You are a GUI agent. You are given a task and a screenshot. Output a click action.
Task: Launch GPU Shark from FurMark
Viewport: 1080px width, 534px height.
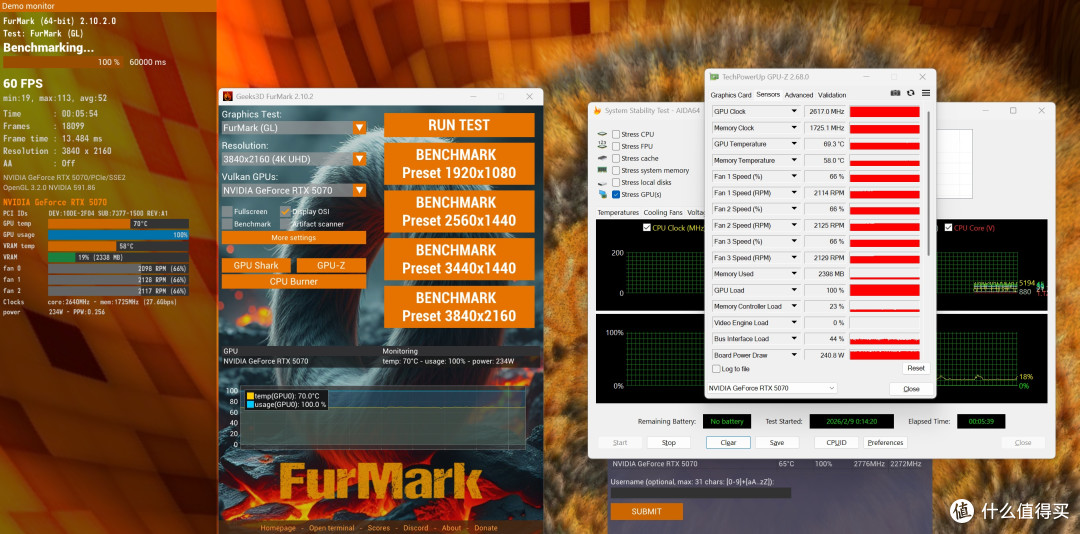(x=256, y=265)
